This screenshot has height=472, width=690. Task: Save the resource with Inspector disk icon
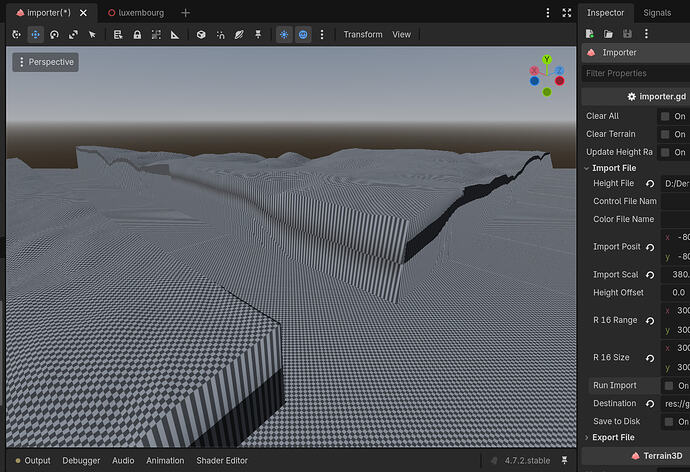627,33
